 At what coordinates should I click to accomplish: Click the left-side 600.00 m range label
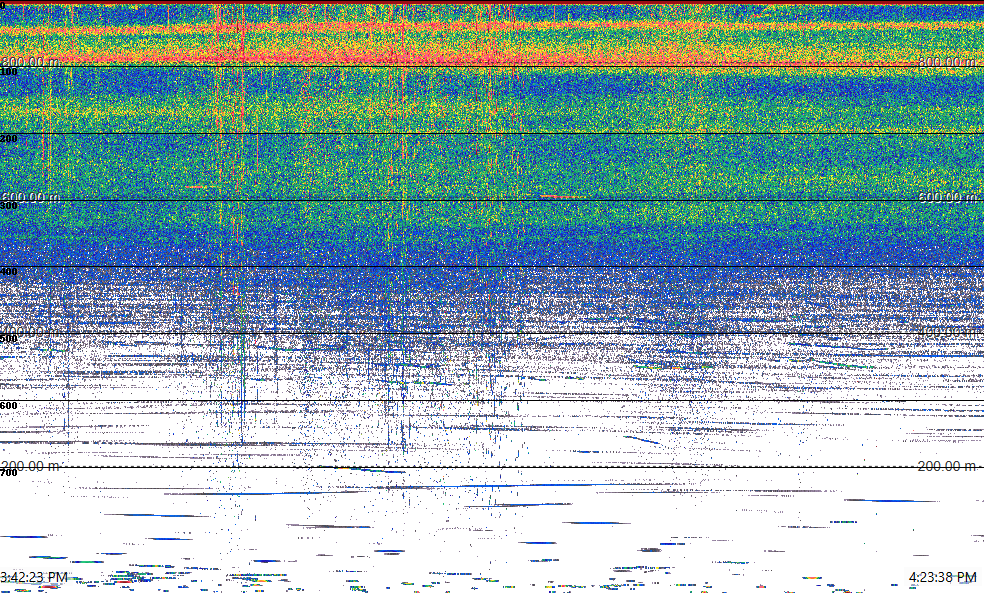[x=30, y=197]
